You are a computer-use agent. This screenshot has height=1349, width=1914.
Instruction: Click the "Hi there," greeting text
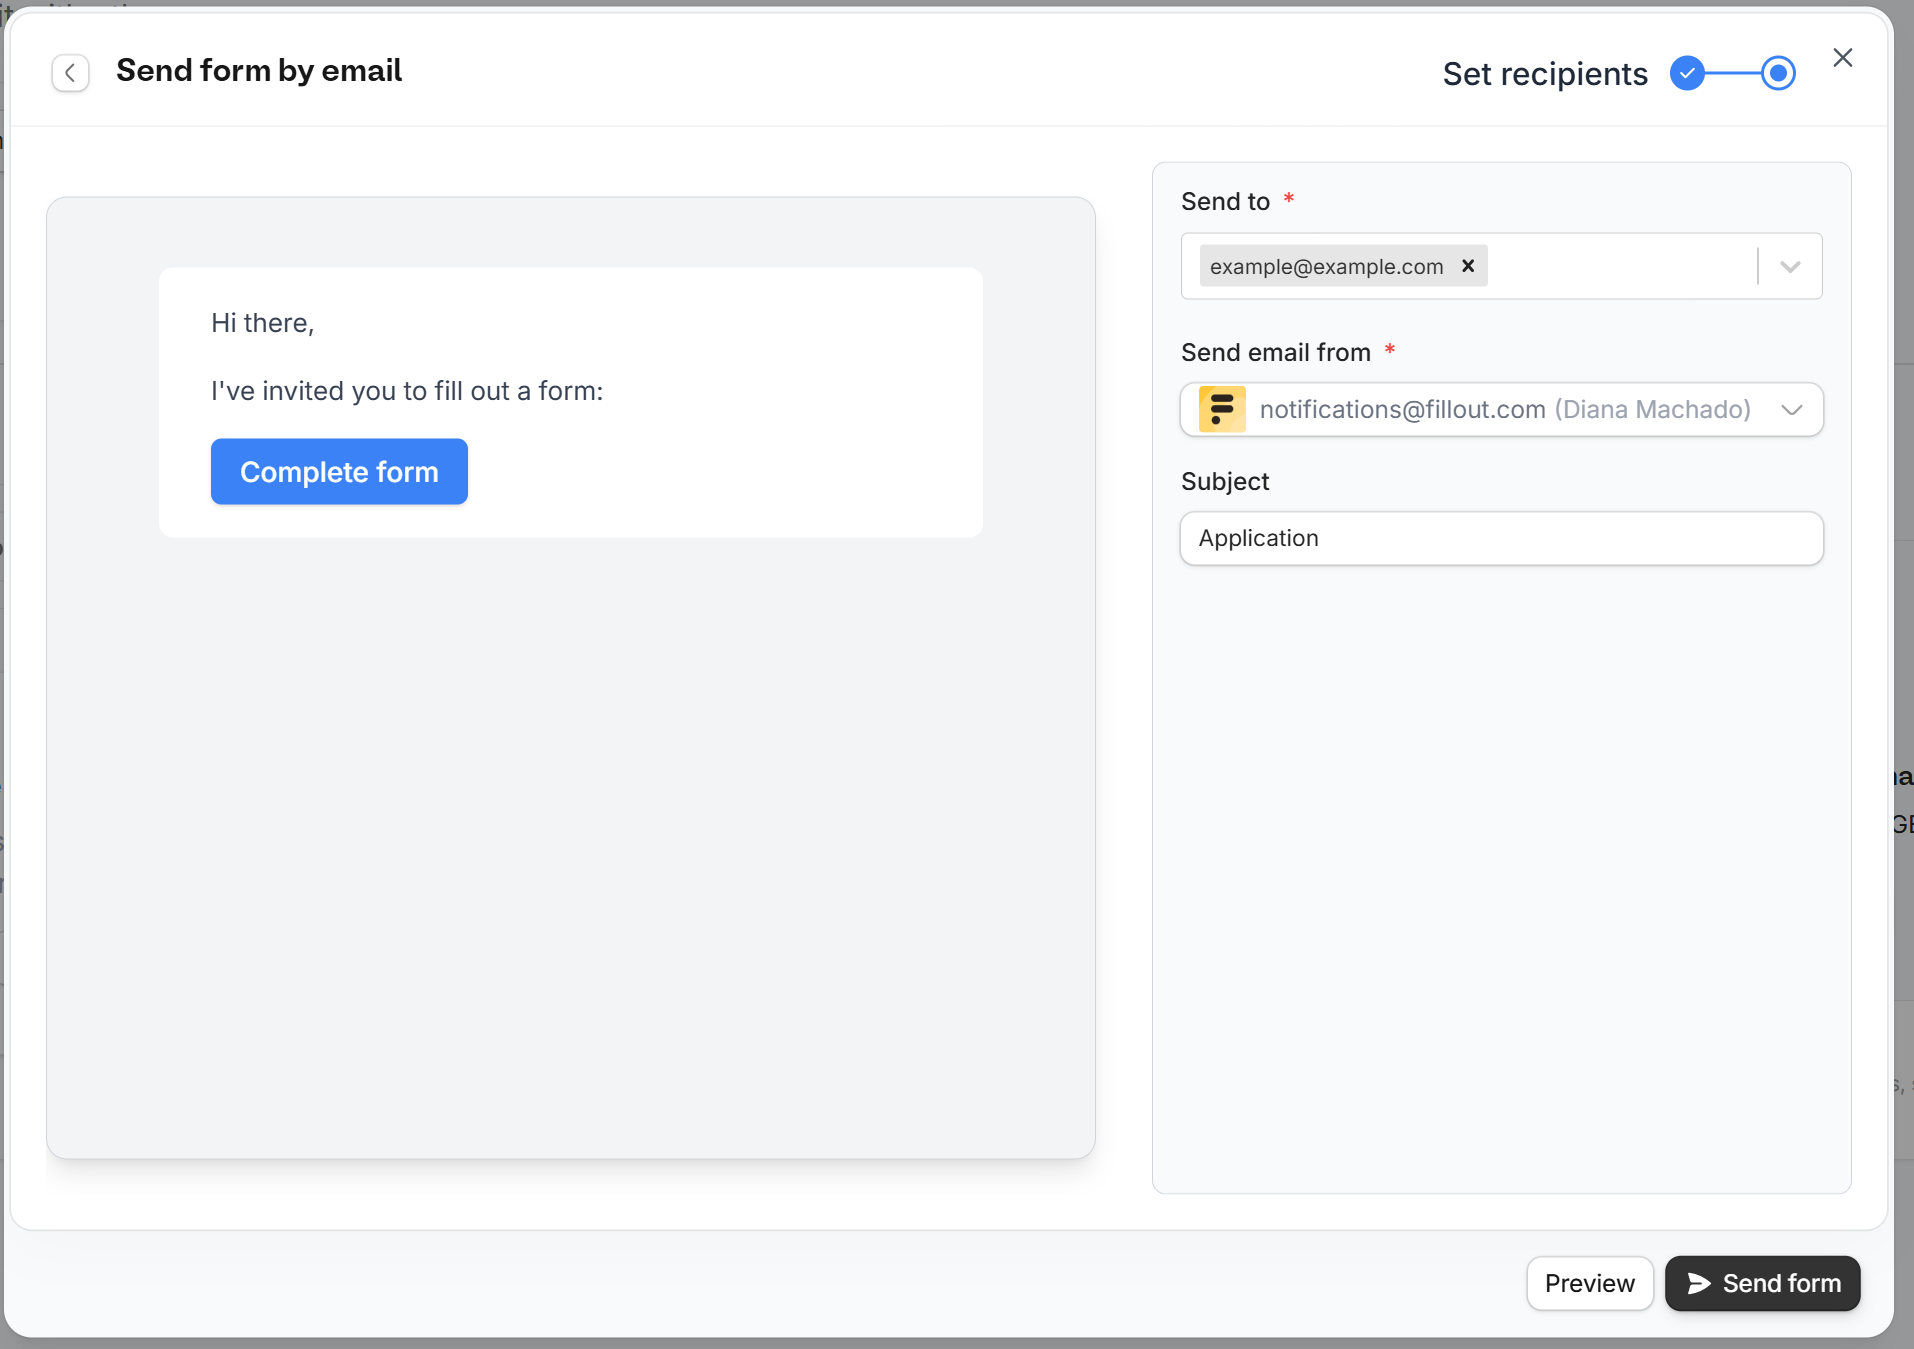(x=262, y=323)
